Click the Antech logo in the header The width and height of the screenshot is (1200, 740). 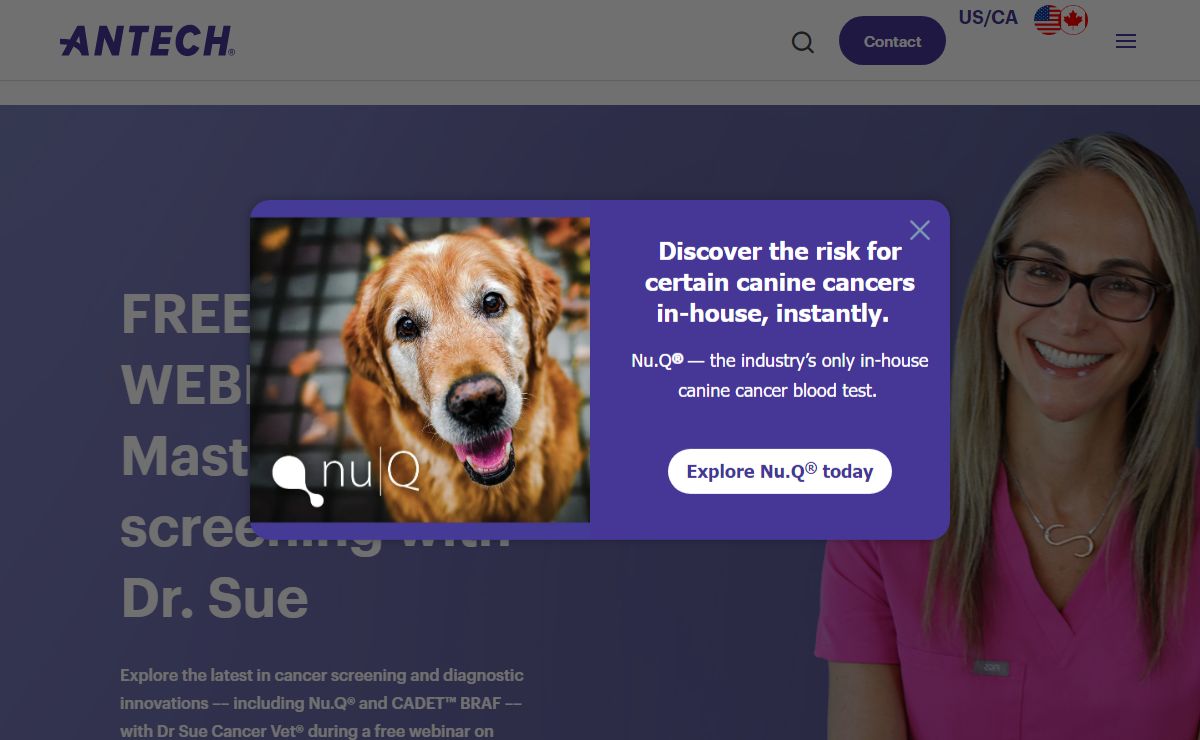(147, 41)
